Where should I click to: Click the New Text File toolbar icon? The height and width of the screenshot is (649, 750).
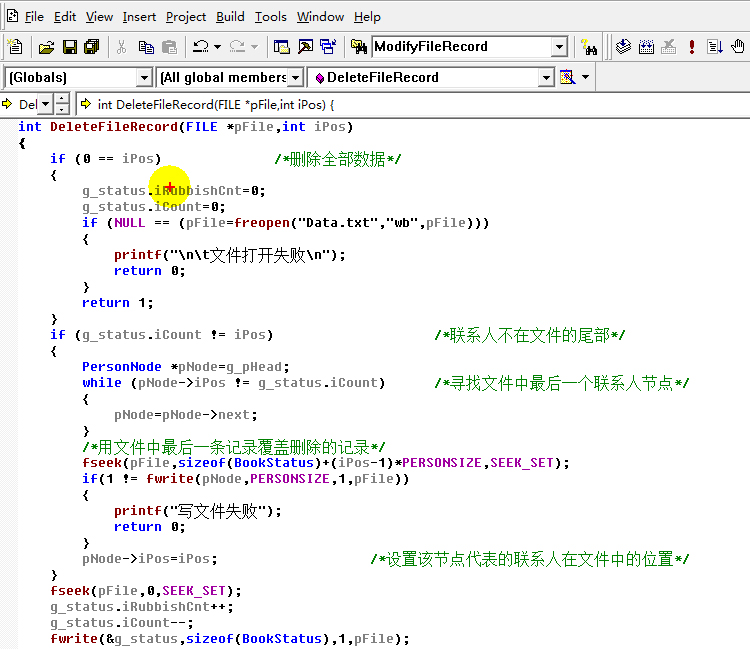15,46
